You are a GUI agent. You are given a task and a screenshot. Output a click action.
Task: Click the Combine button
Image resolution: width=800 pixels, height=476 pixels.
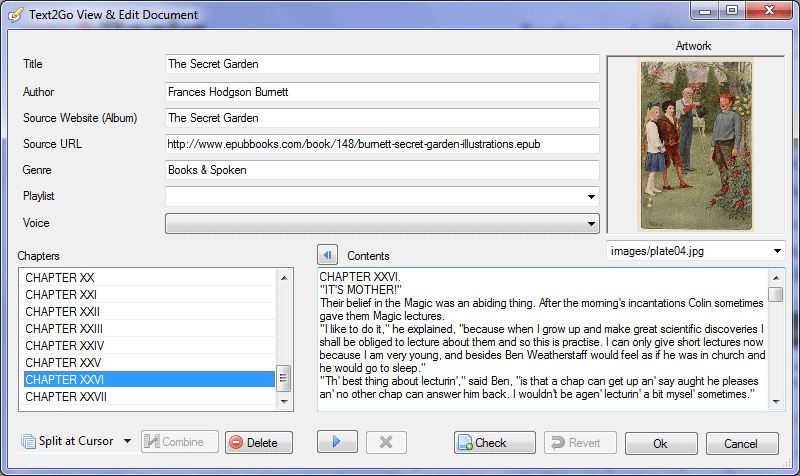point(180,442)
